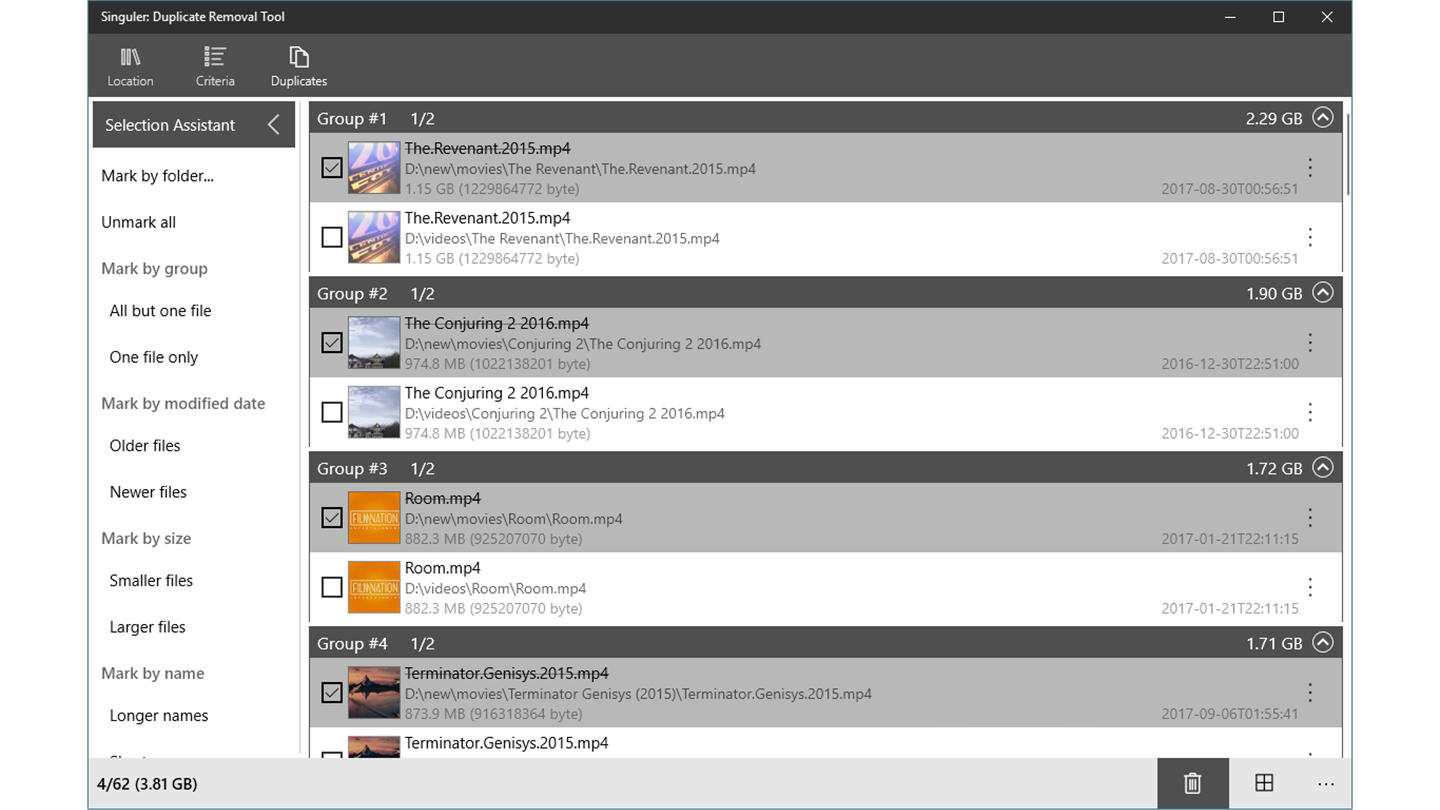Open more options for D:\new\movies The.Revenant file

point(1310,168)
